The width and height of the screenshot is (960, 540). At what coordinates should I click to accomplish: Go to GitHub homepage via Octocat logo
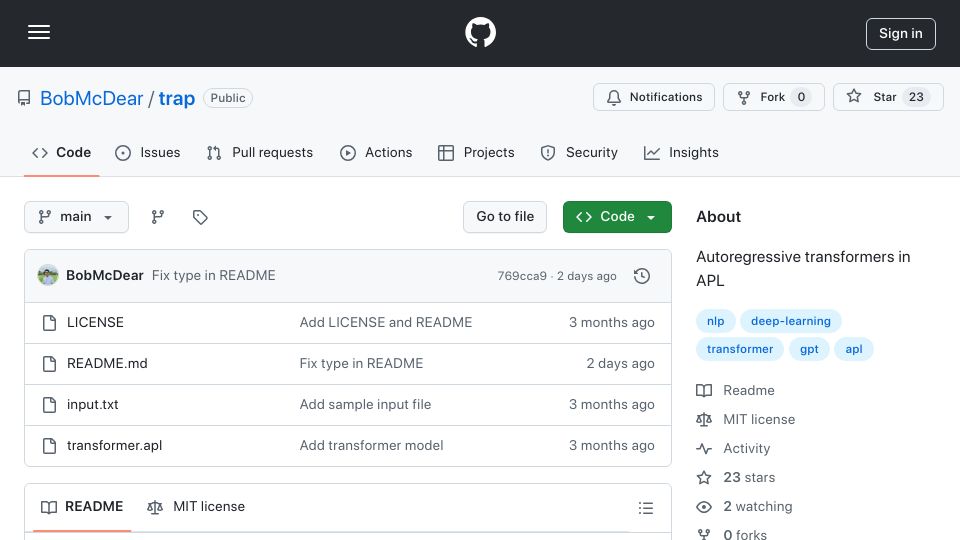(x=480, y=32)
